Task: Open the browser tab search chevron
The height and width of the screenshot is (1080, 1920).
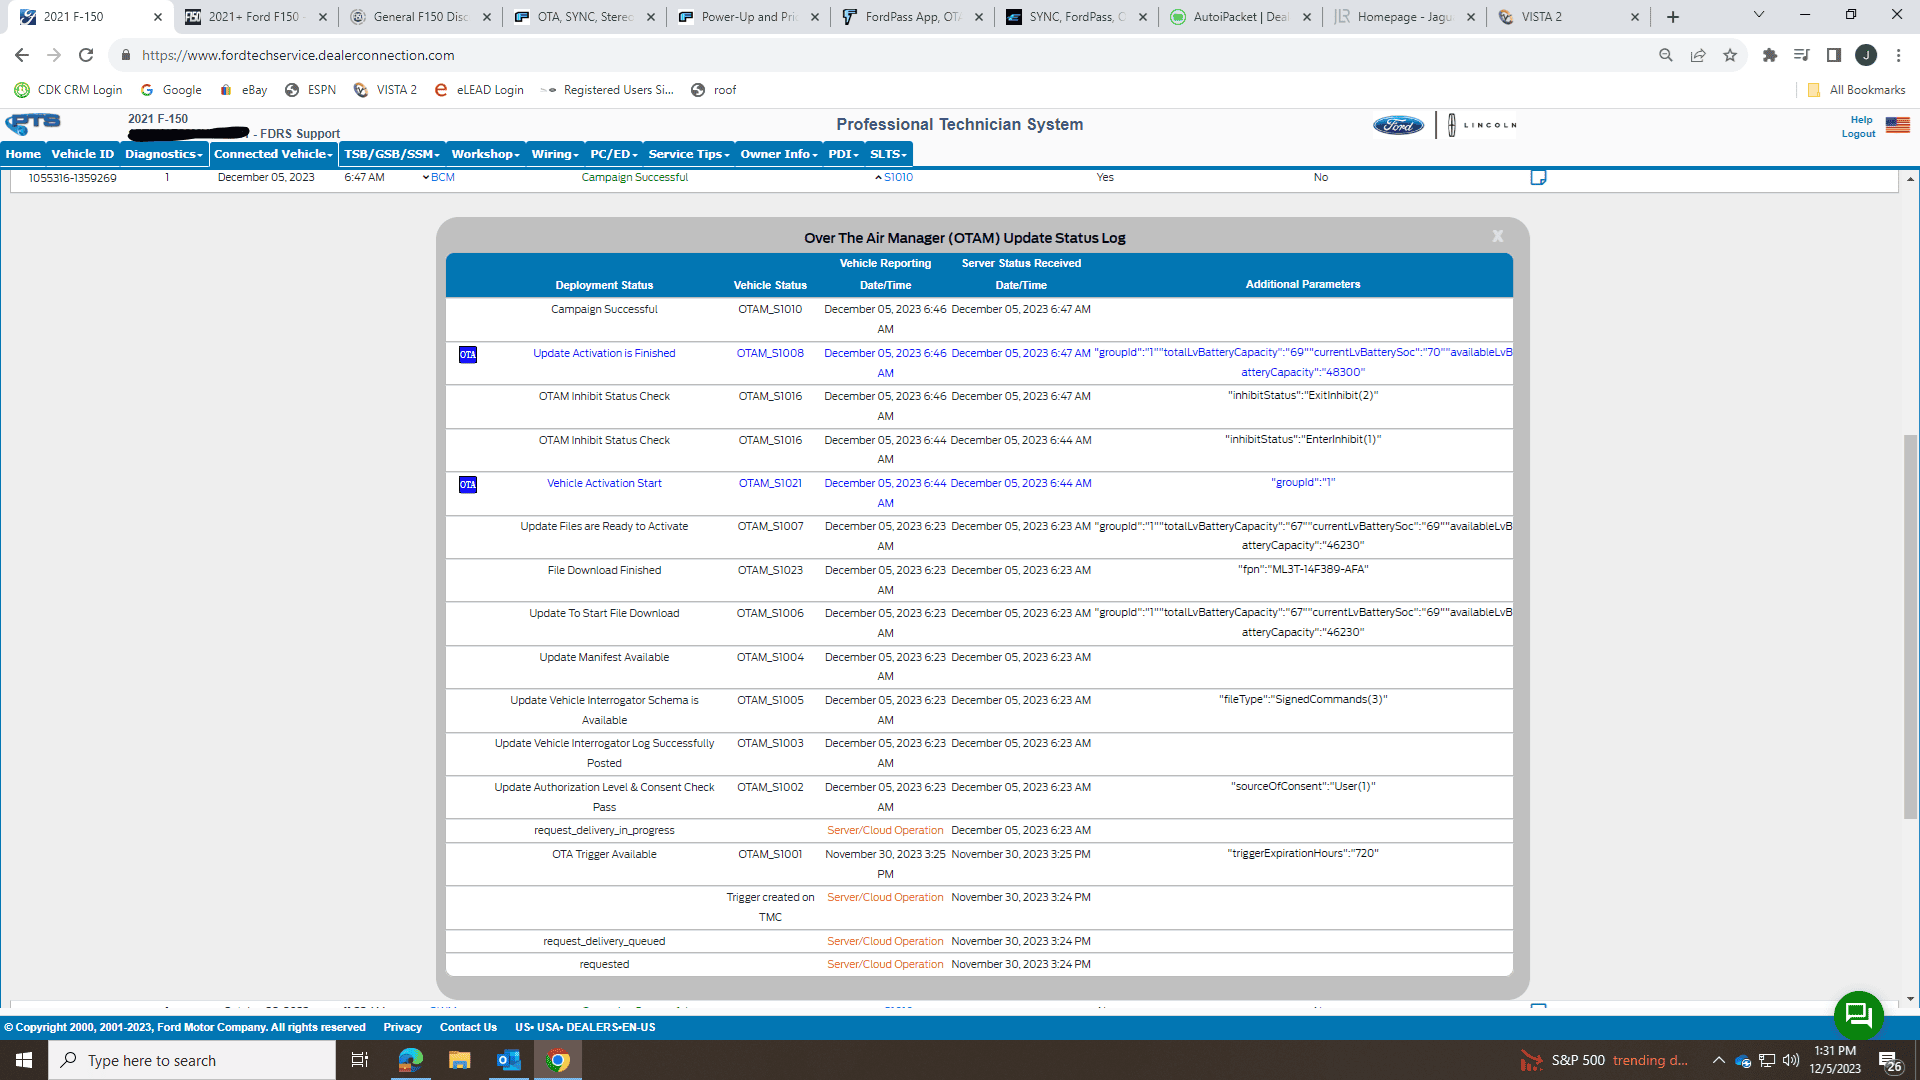Action: pyautogui.click(x=1757, y=16)
